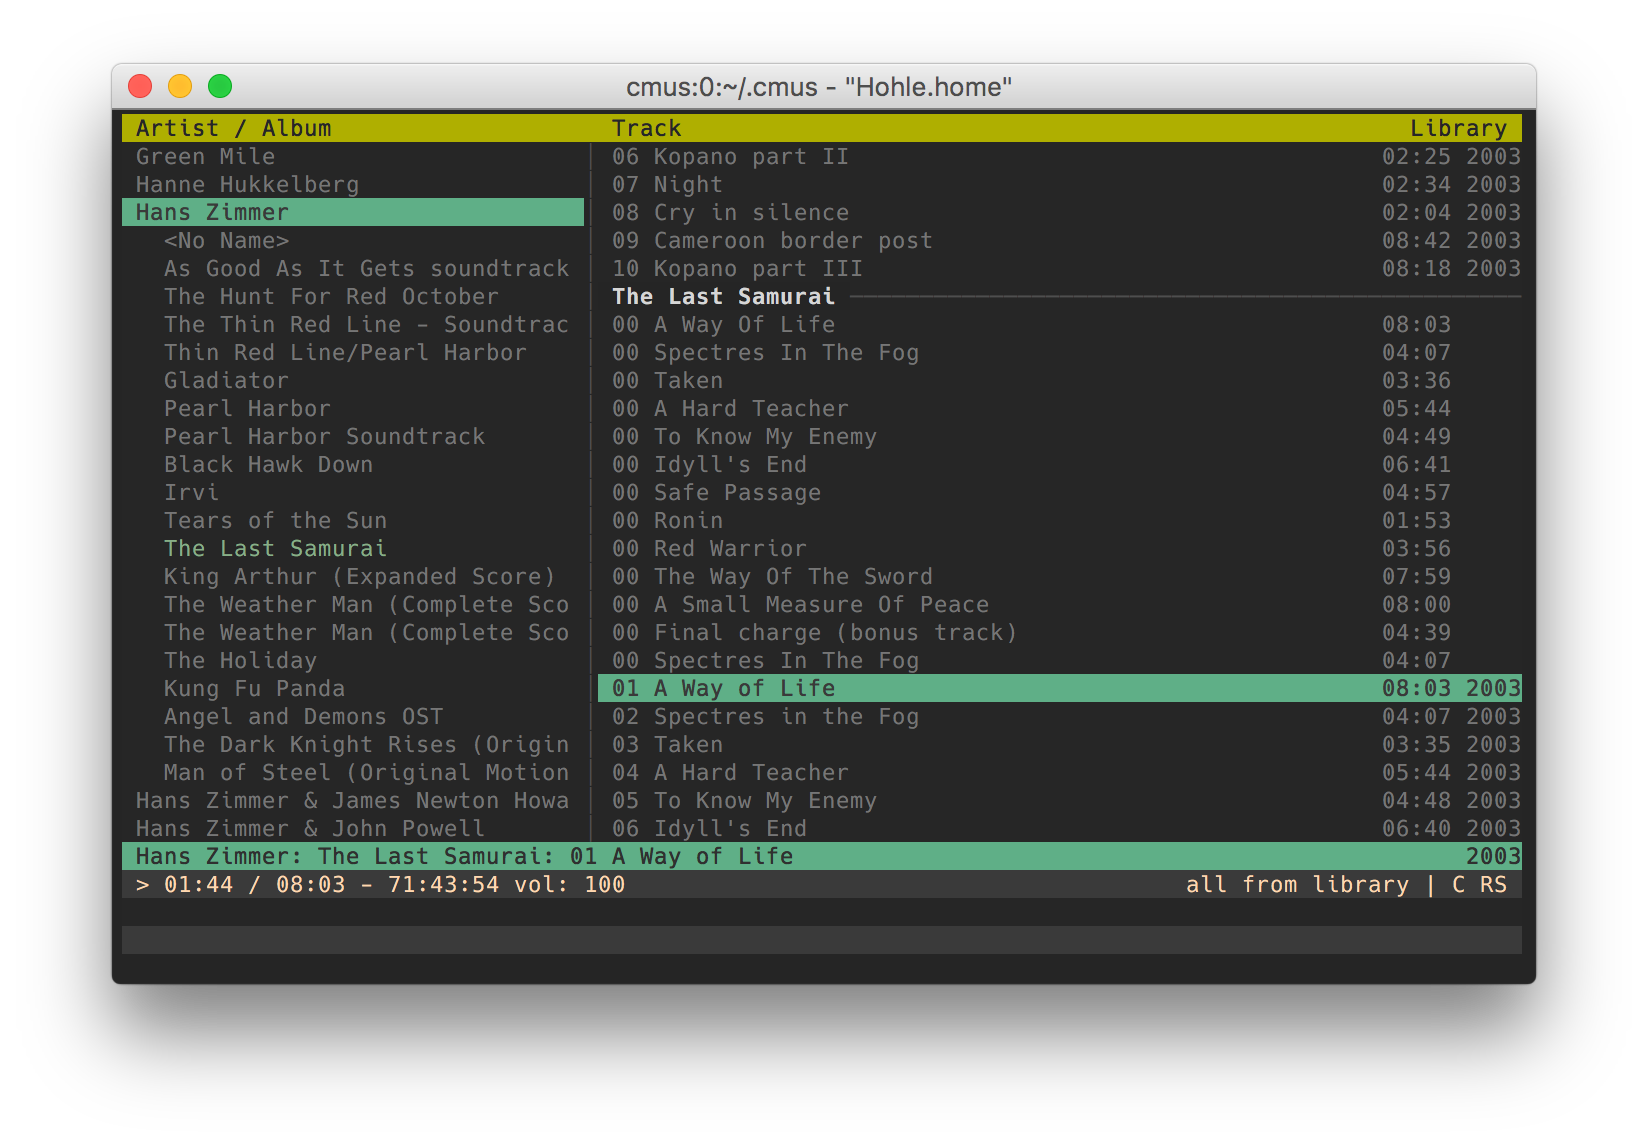The width and height of the screenshot is (1648, 1144).
Task: Click the window title cmus:0:~/.cmus
Action: 819,87
